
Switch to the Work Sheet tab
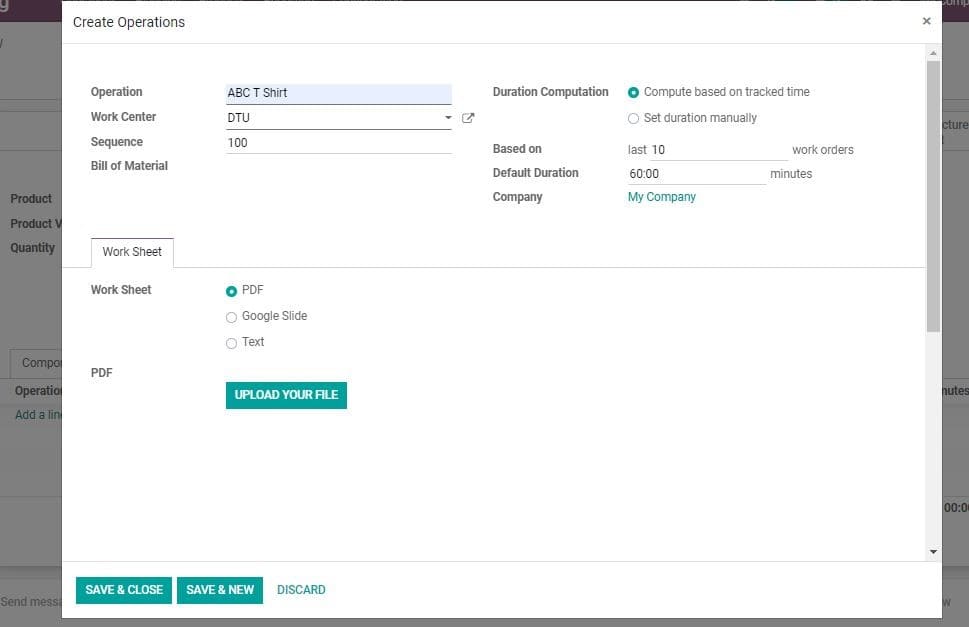(131, 252)
